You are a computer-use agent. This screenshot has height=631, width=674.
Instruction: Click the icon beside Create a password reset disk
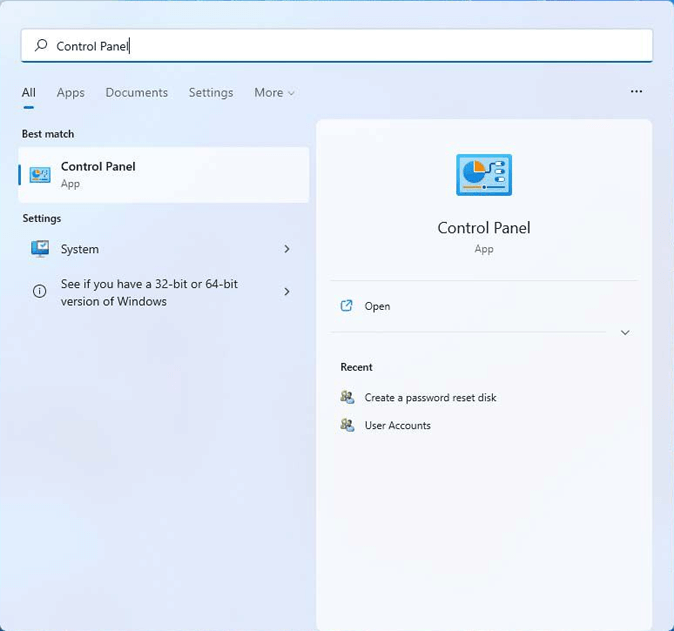point(347,397)
